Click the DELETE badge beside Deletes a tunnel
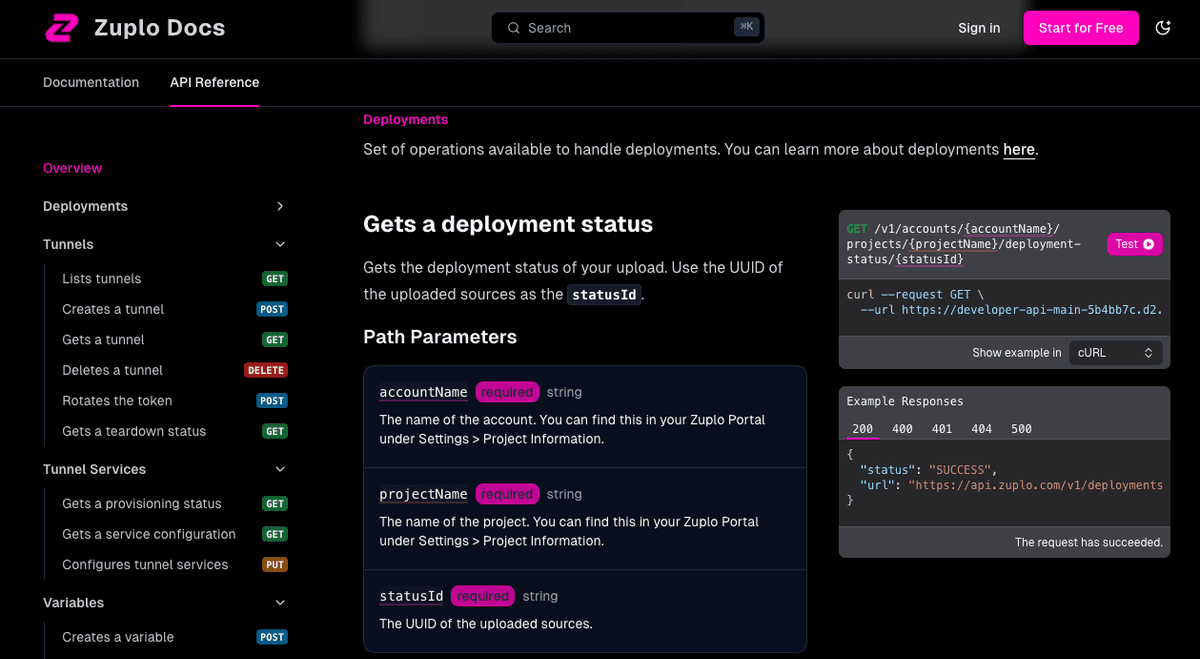The height and width of the screenshot is (659, 1200). coord(266,370)
